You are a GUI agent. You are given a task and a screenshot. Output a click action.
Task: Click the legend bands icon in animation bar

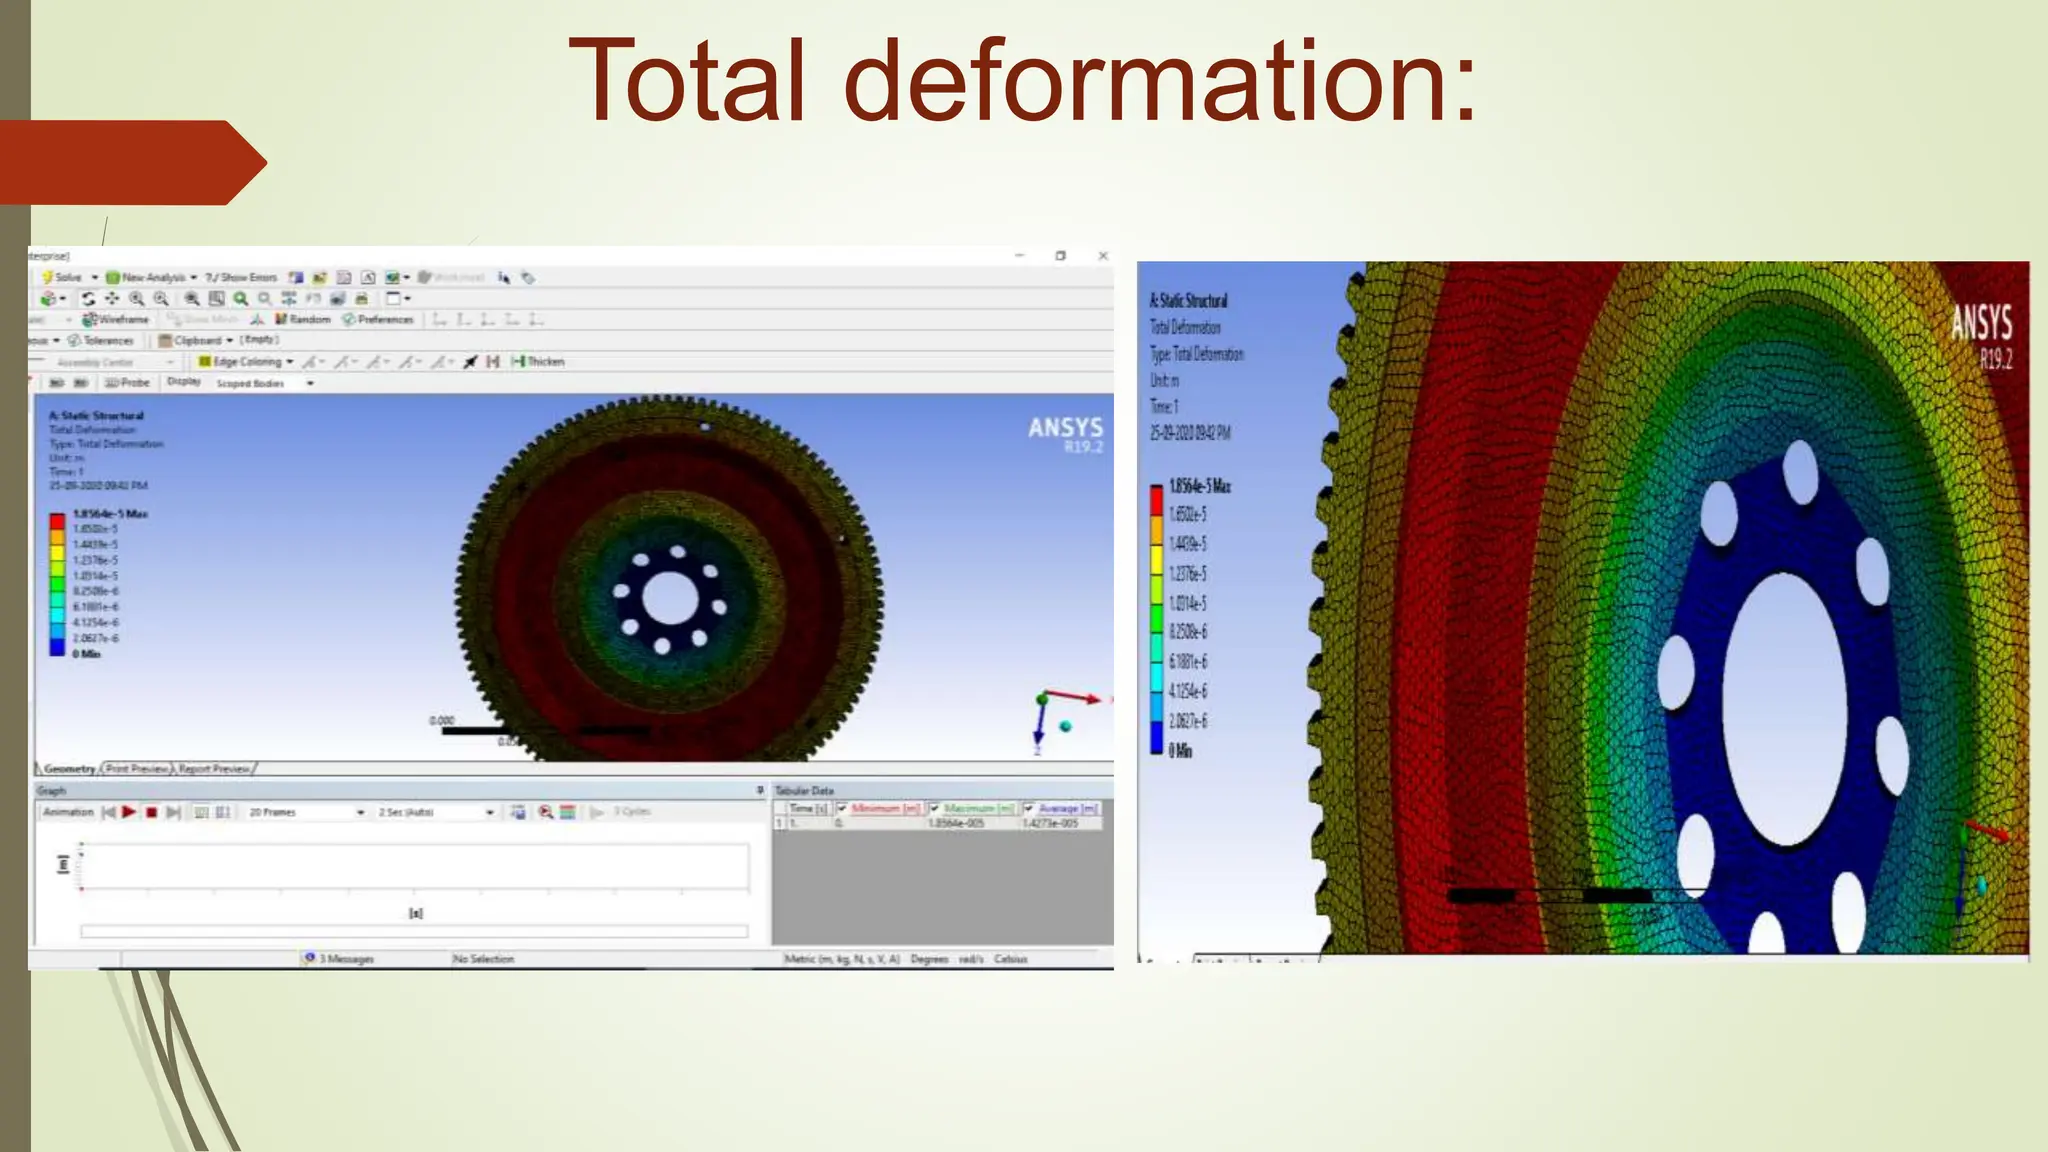(x=567, y=812)
